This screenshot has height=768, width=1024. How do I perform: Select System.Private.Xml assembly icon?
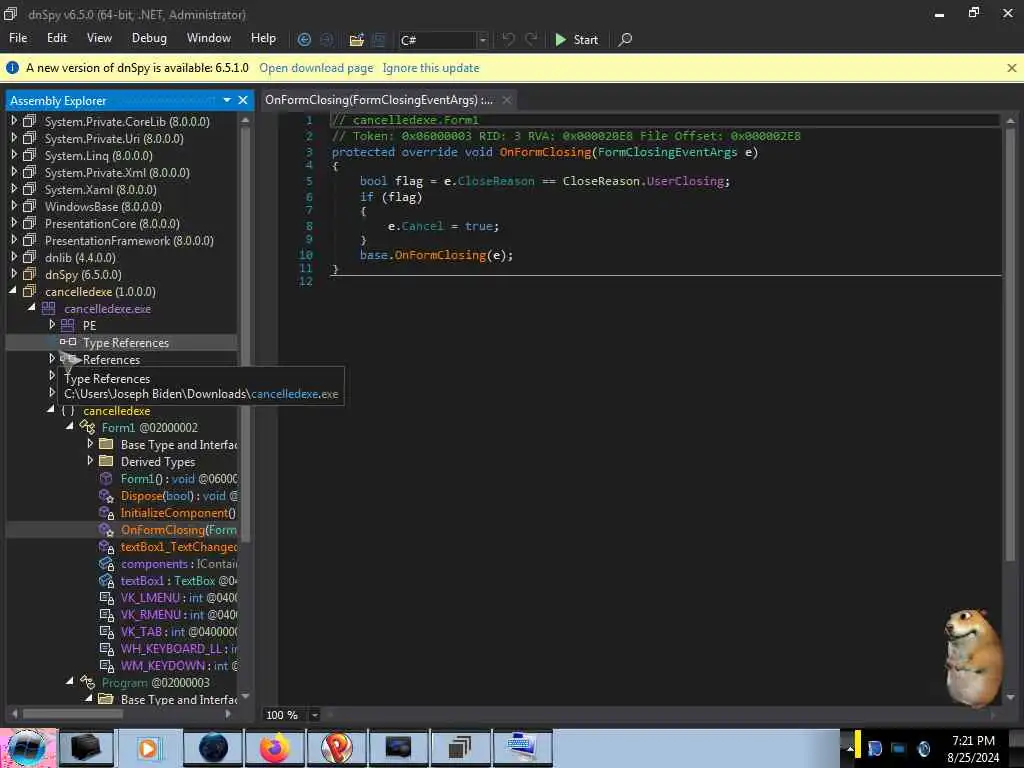[29, 172]
